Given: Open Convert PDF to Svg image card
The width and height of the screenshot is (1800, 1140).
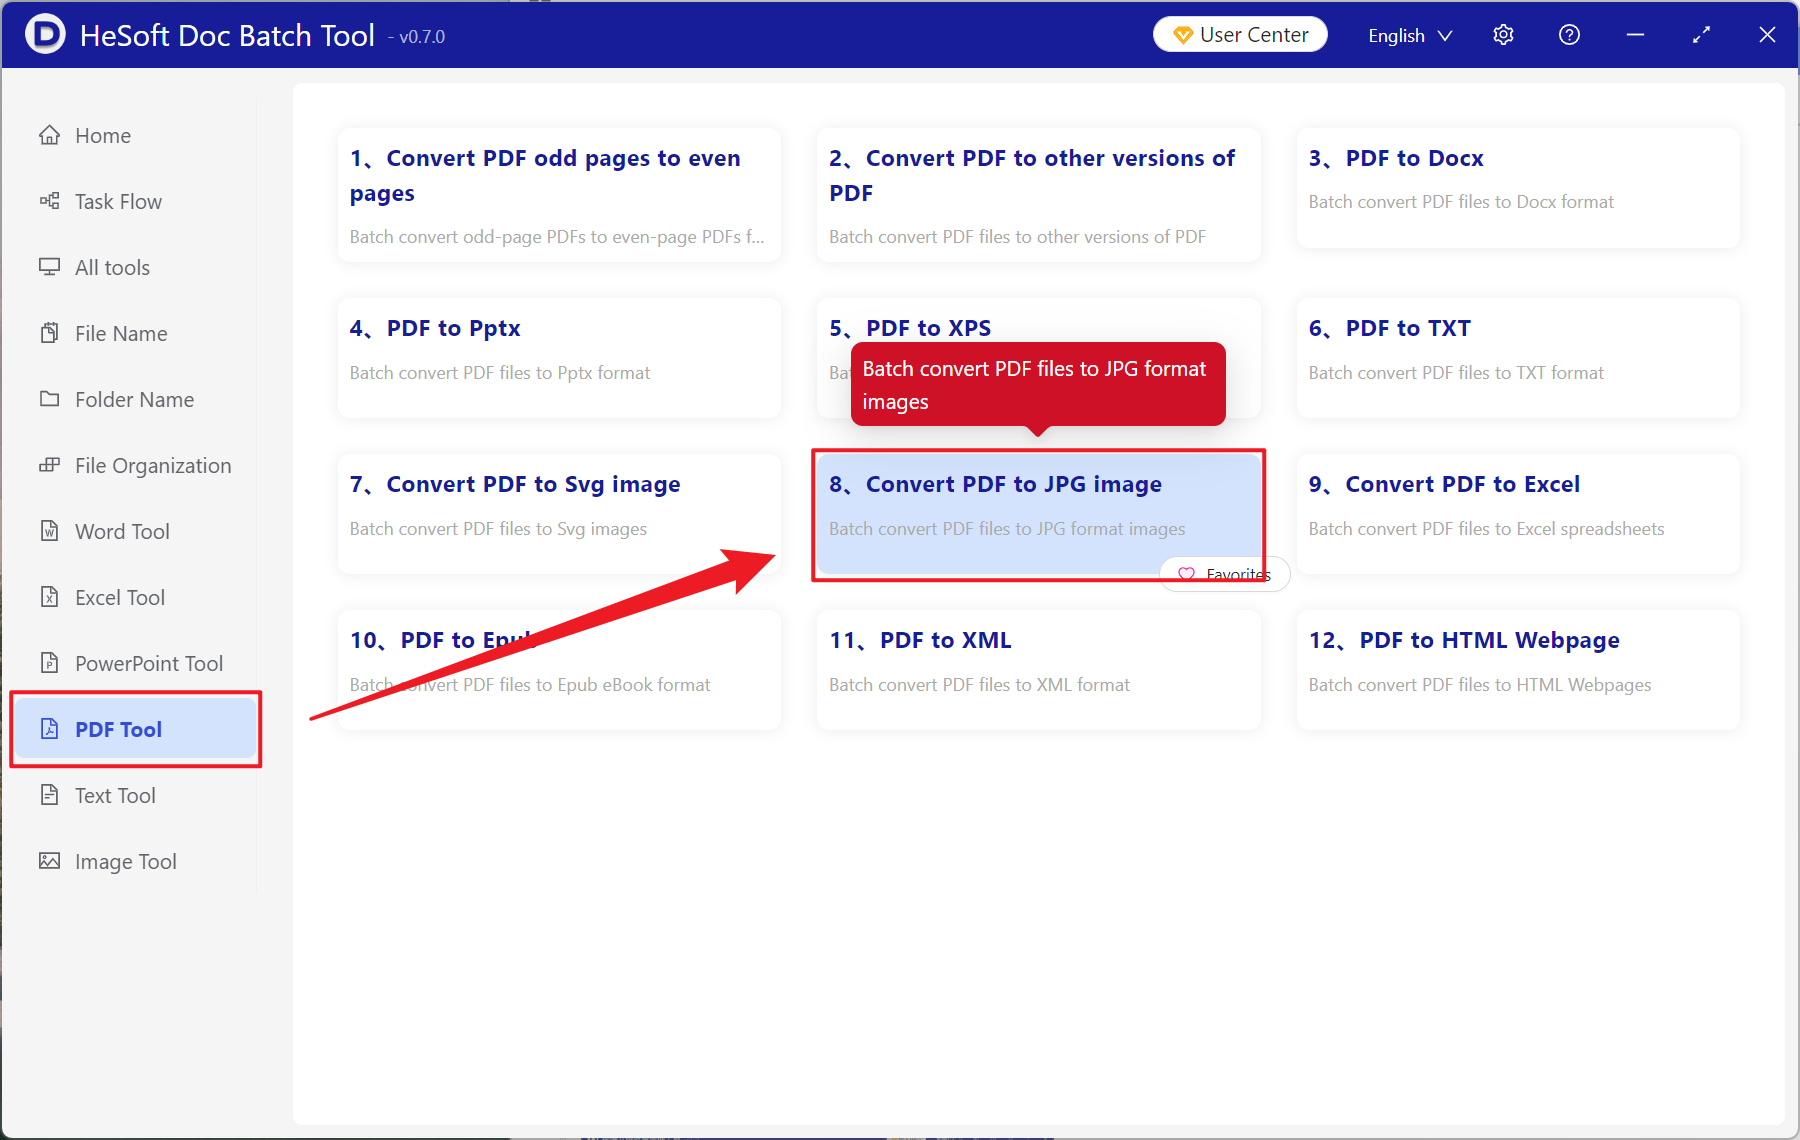Looking at the screenshot, I should coord(559,513).
